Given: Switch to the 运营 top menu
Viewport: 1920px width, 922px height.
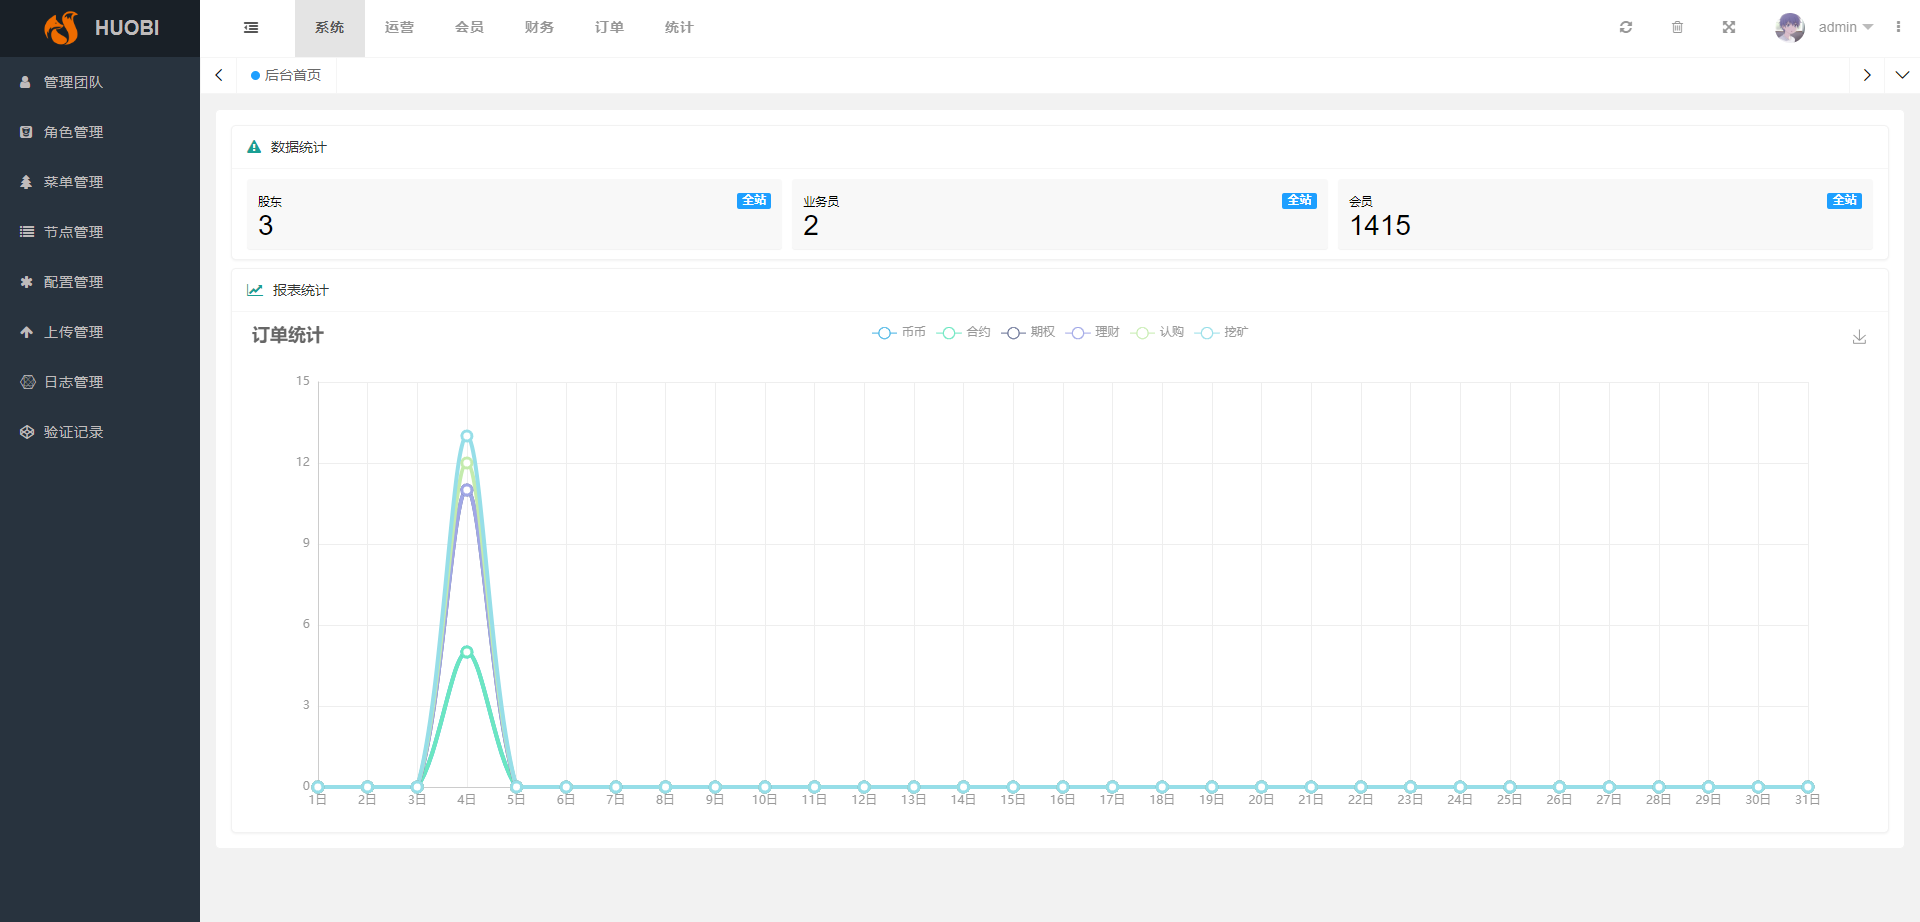Looking at the screenshot, I should tap(400, 28).
